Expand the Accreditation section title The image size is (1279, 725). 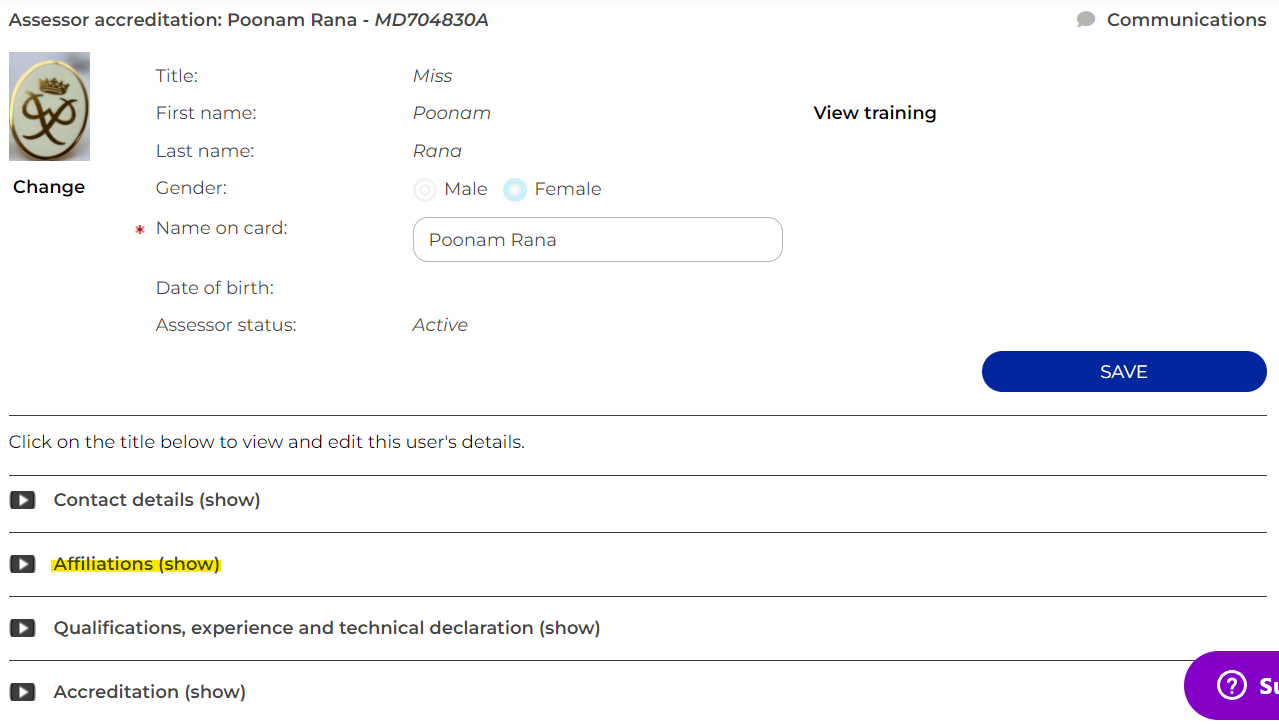pyautogui.click(x=150, y=692)
